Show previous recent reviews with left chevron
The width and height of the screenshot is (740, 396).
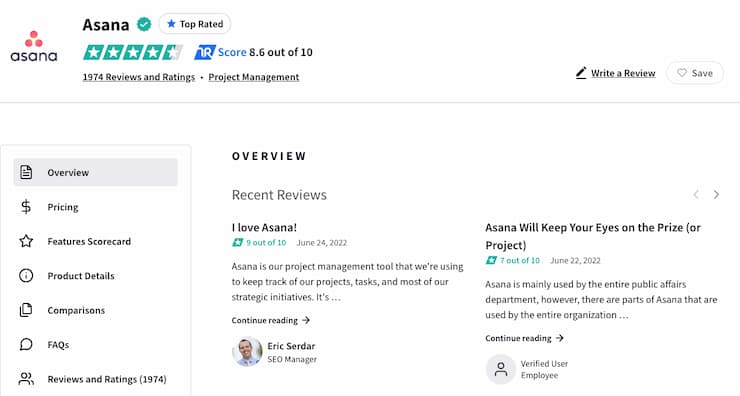pos(696,194)
